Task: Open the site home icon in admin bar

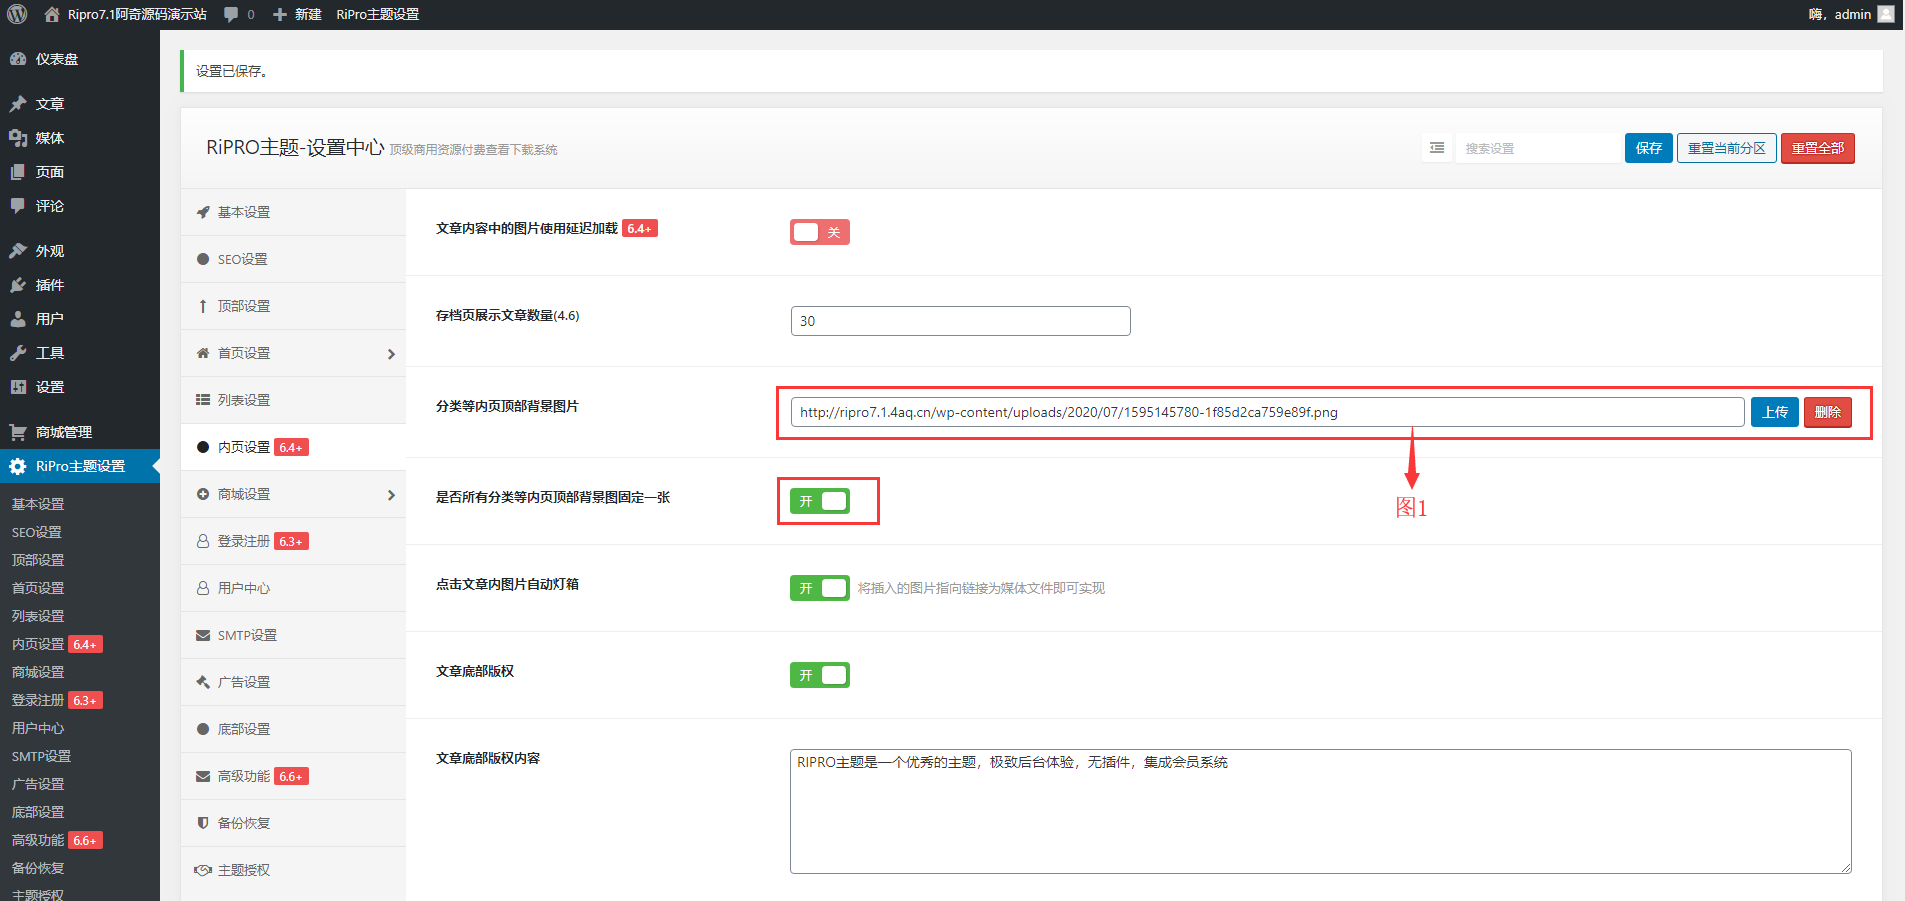Action: (x=52, y=14)
